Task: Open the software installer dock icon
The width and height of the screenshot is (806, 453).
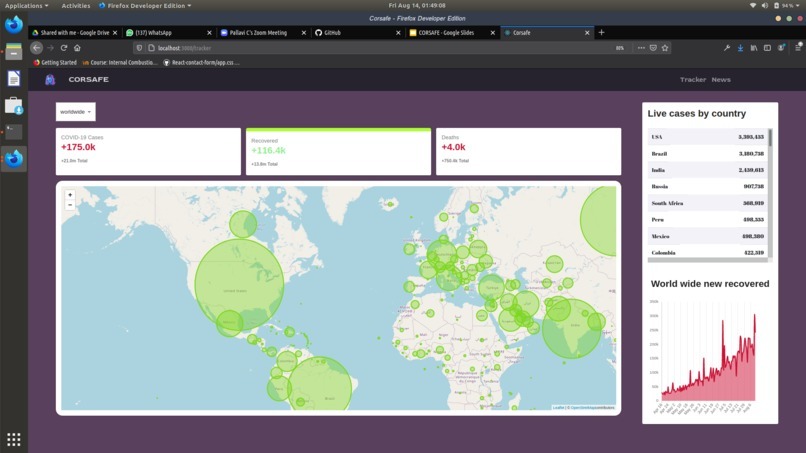Action: coord(14,105)
